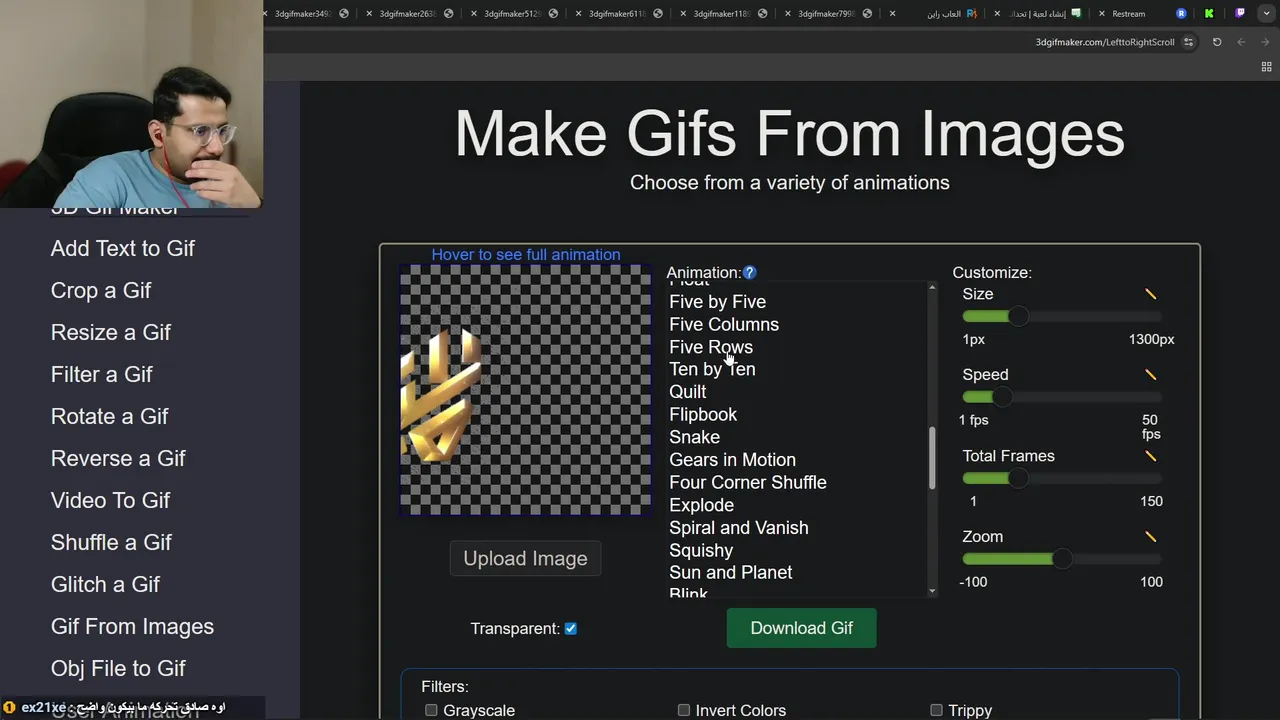Screen dimensions: 1280x720
Task: Edit Total Frames value with pencil icon
Action: pyautogui.click(x=1150, y=456)
